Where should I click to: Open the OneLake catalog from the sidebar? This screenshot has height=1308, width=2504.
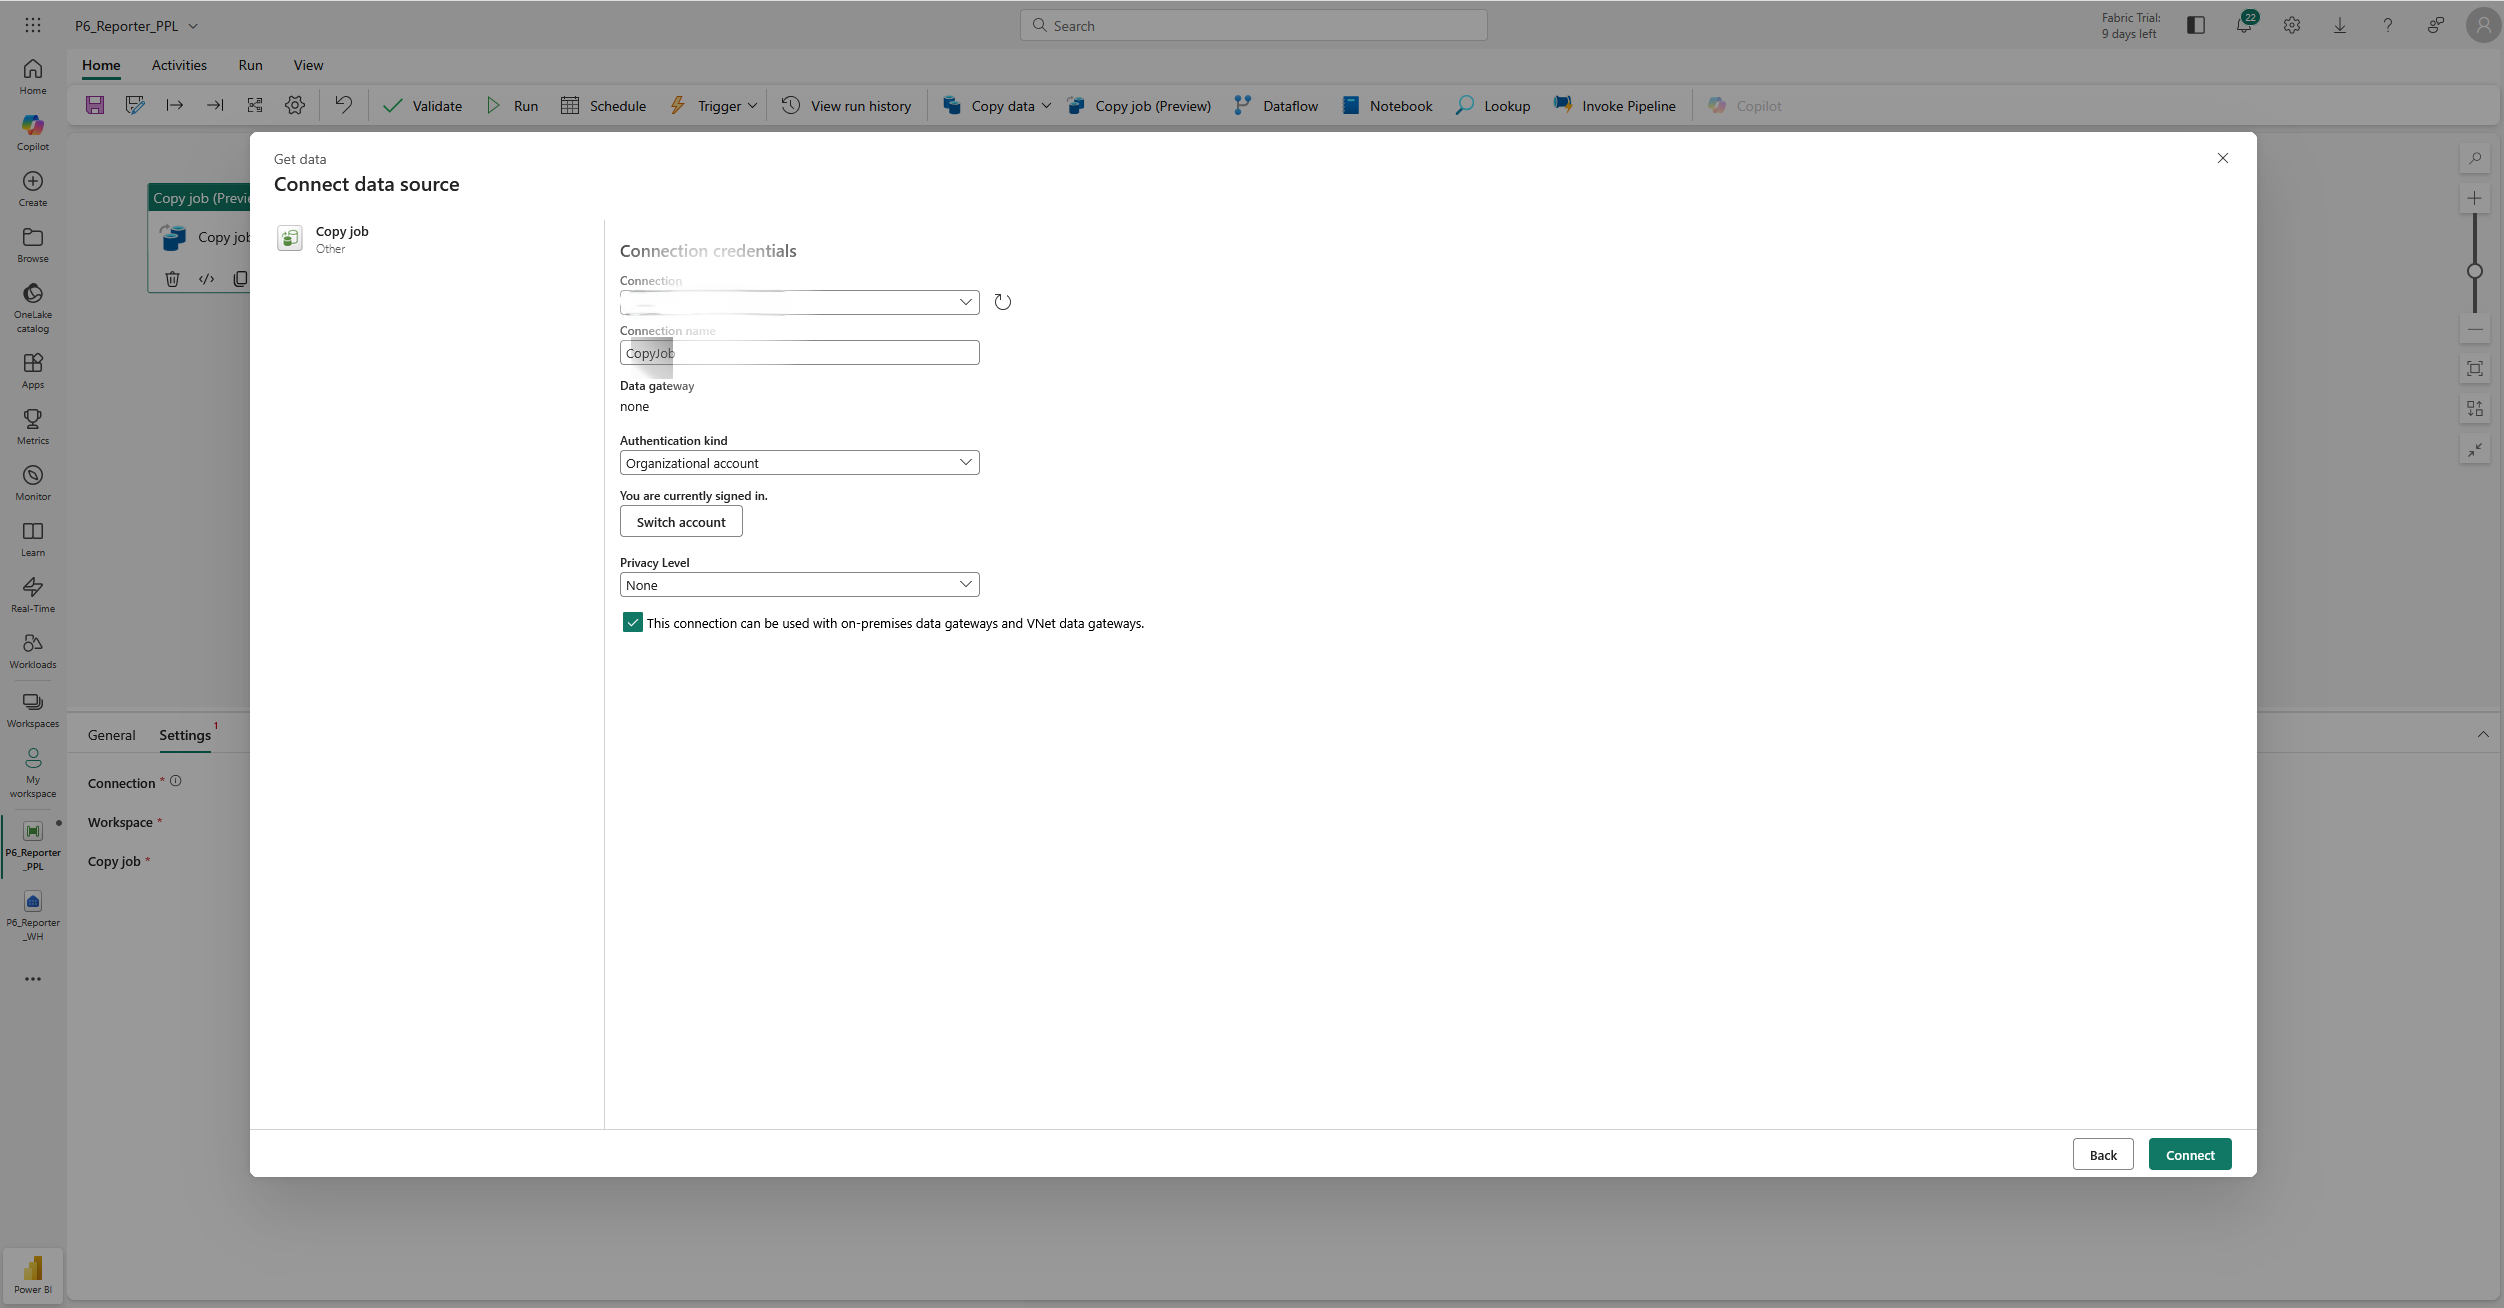click(x=32, y=305)
